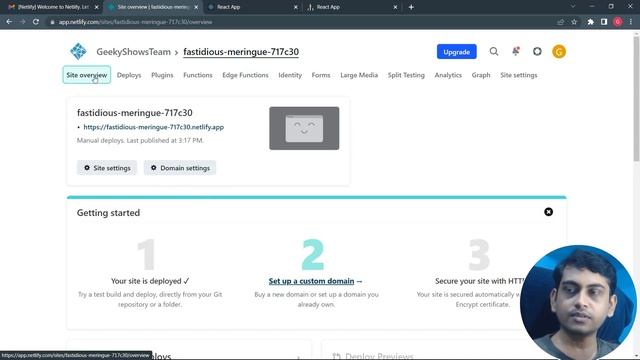
Task: Toggle the browser side panel icon
Action: tap(604, 22)
